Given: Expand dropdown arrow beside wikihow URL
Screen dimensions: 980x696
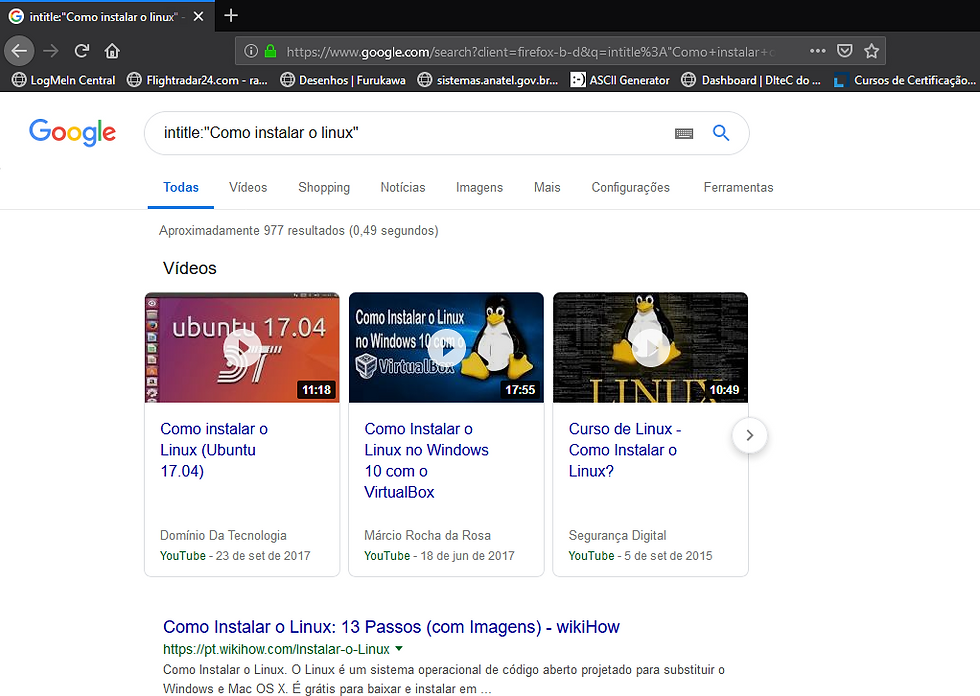Looking at the screenshot, I should point(399,649).
